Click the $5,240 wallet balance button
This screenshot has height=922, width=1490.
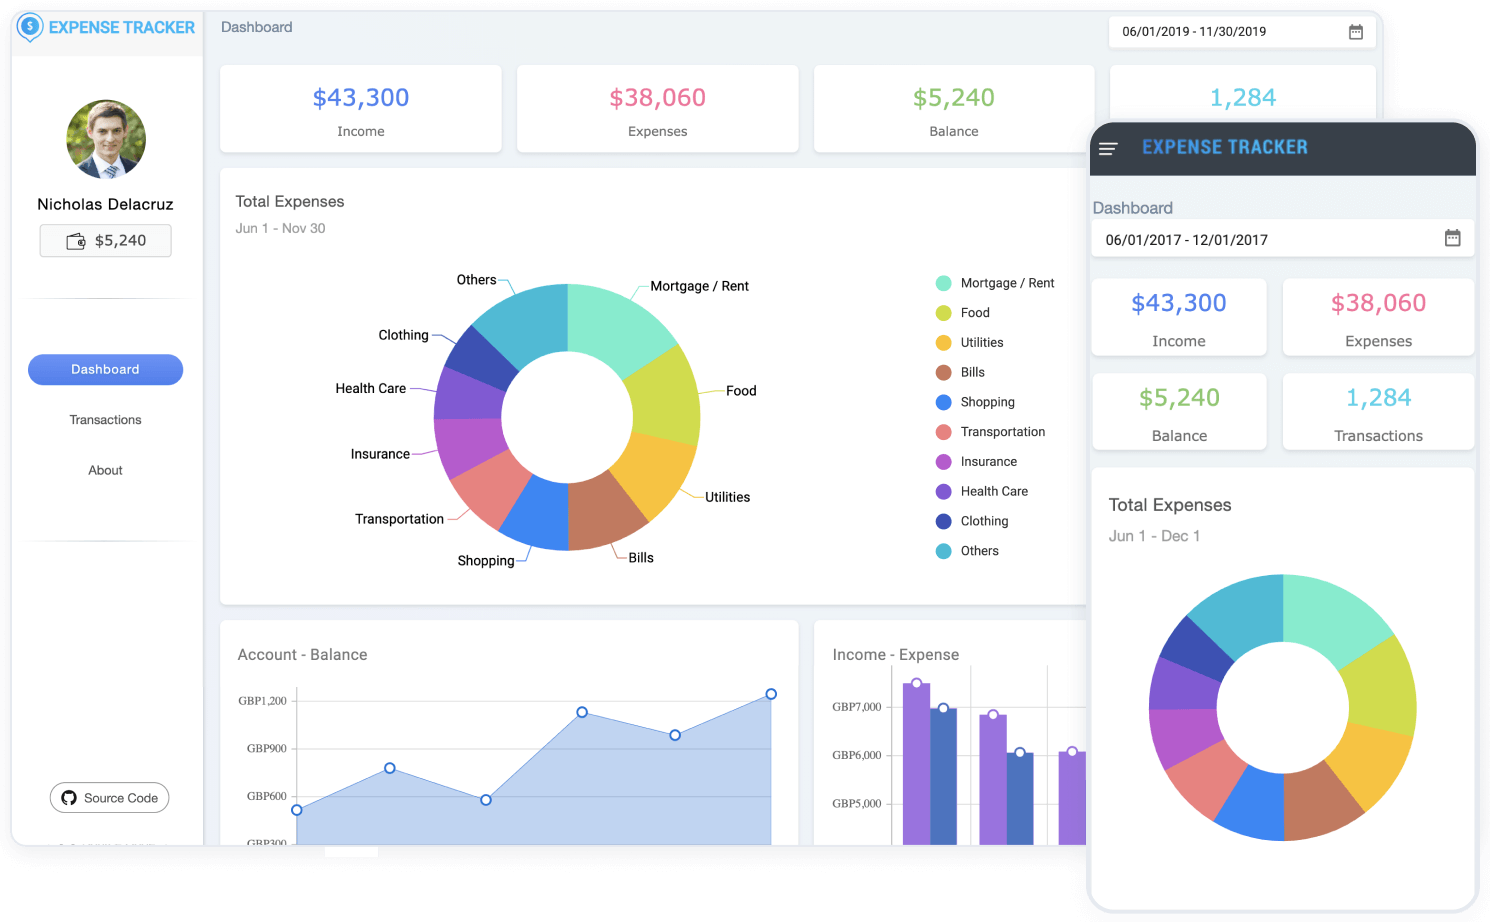click(x=106, y=241)
